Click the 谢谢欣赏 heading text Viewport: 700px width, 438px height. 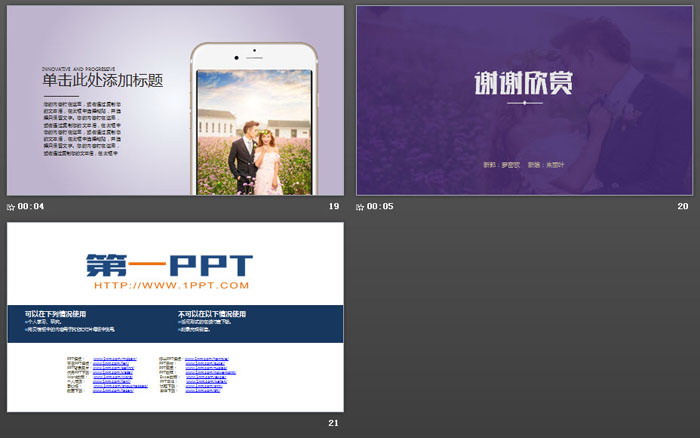click(x=524, y=83)
